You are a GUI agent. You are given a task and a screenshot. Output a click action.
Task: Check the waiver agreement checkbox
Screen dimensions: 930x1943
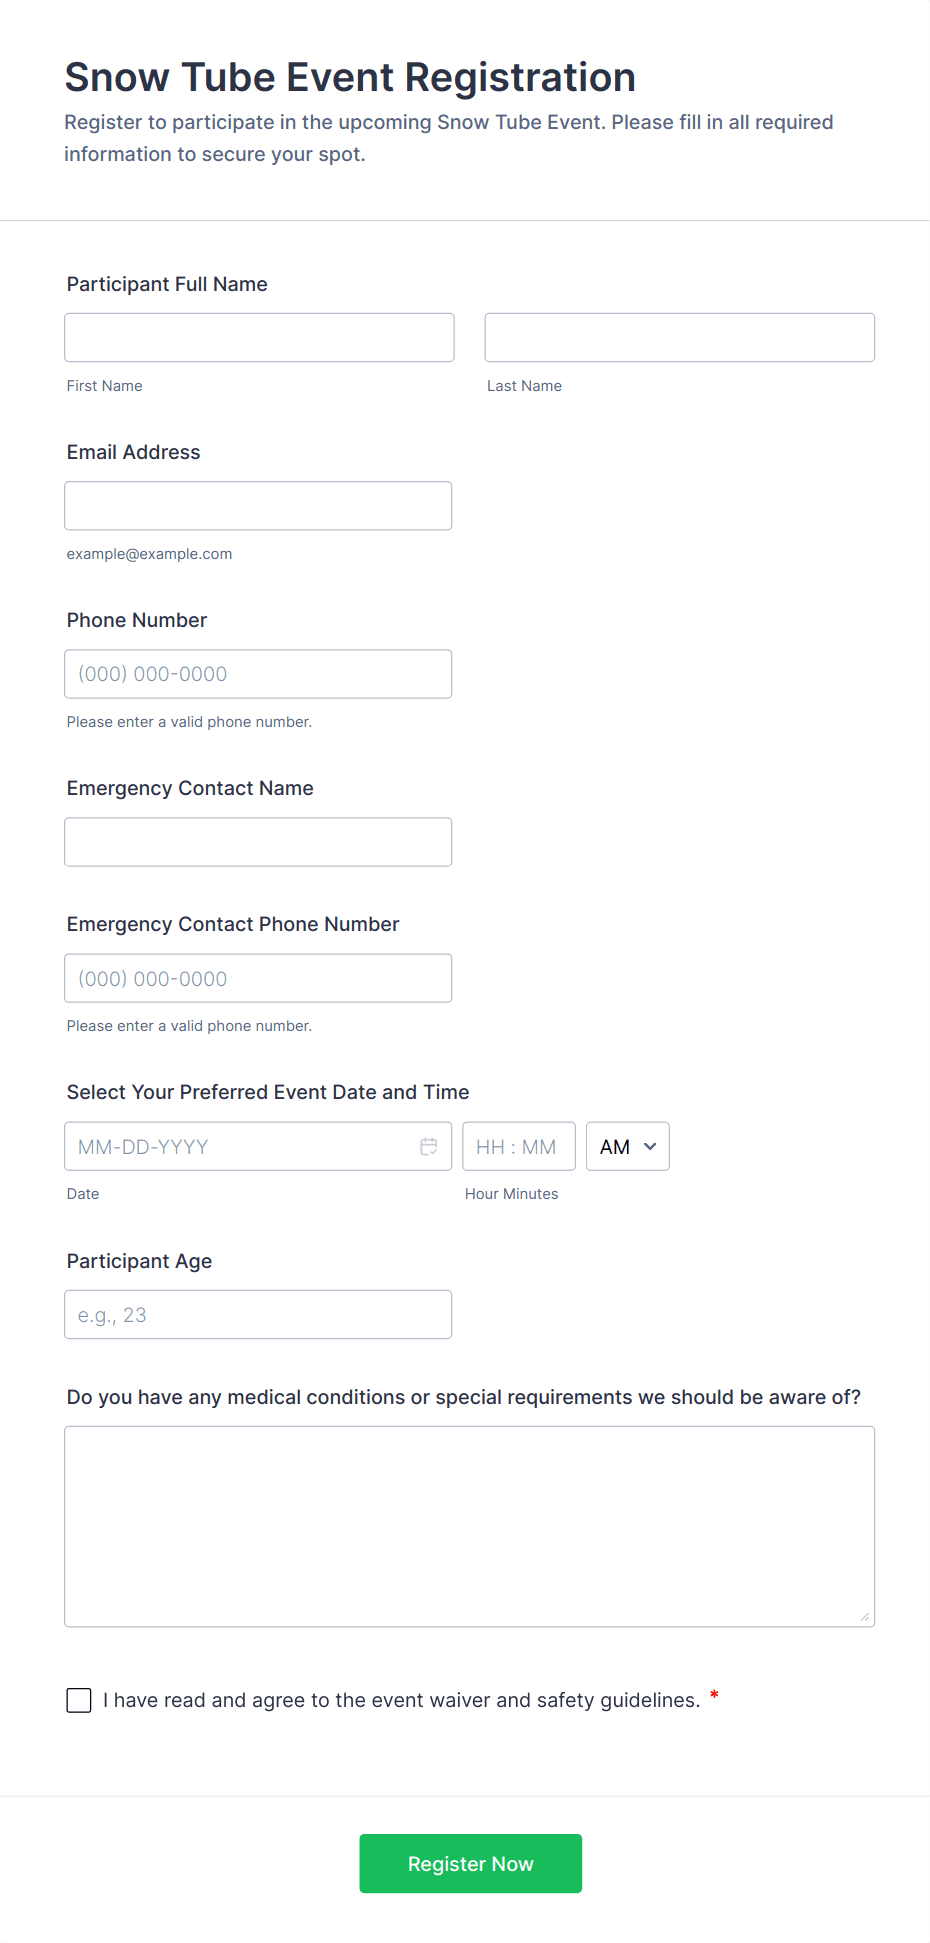pyautogui.click(x=79, y=1700)
